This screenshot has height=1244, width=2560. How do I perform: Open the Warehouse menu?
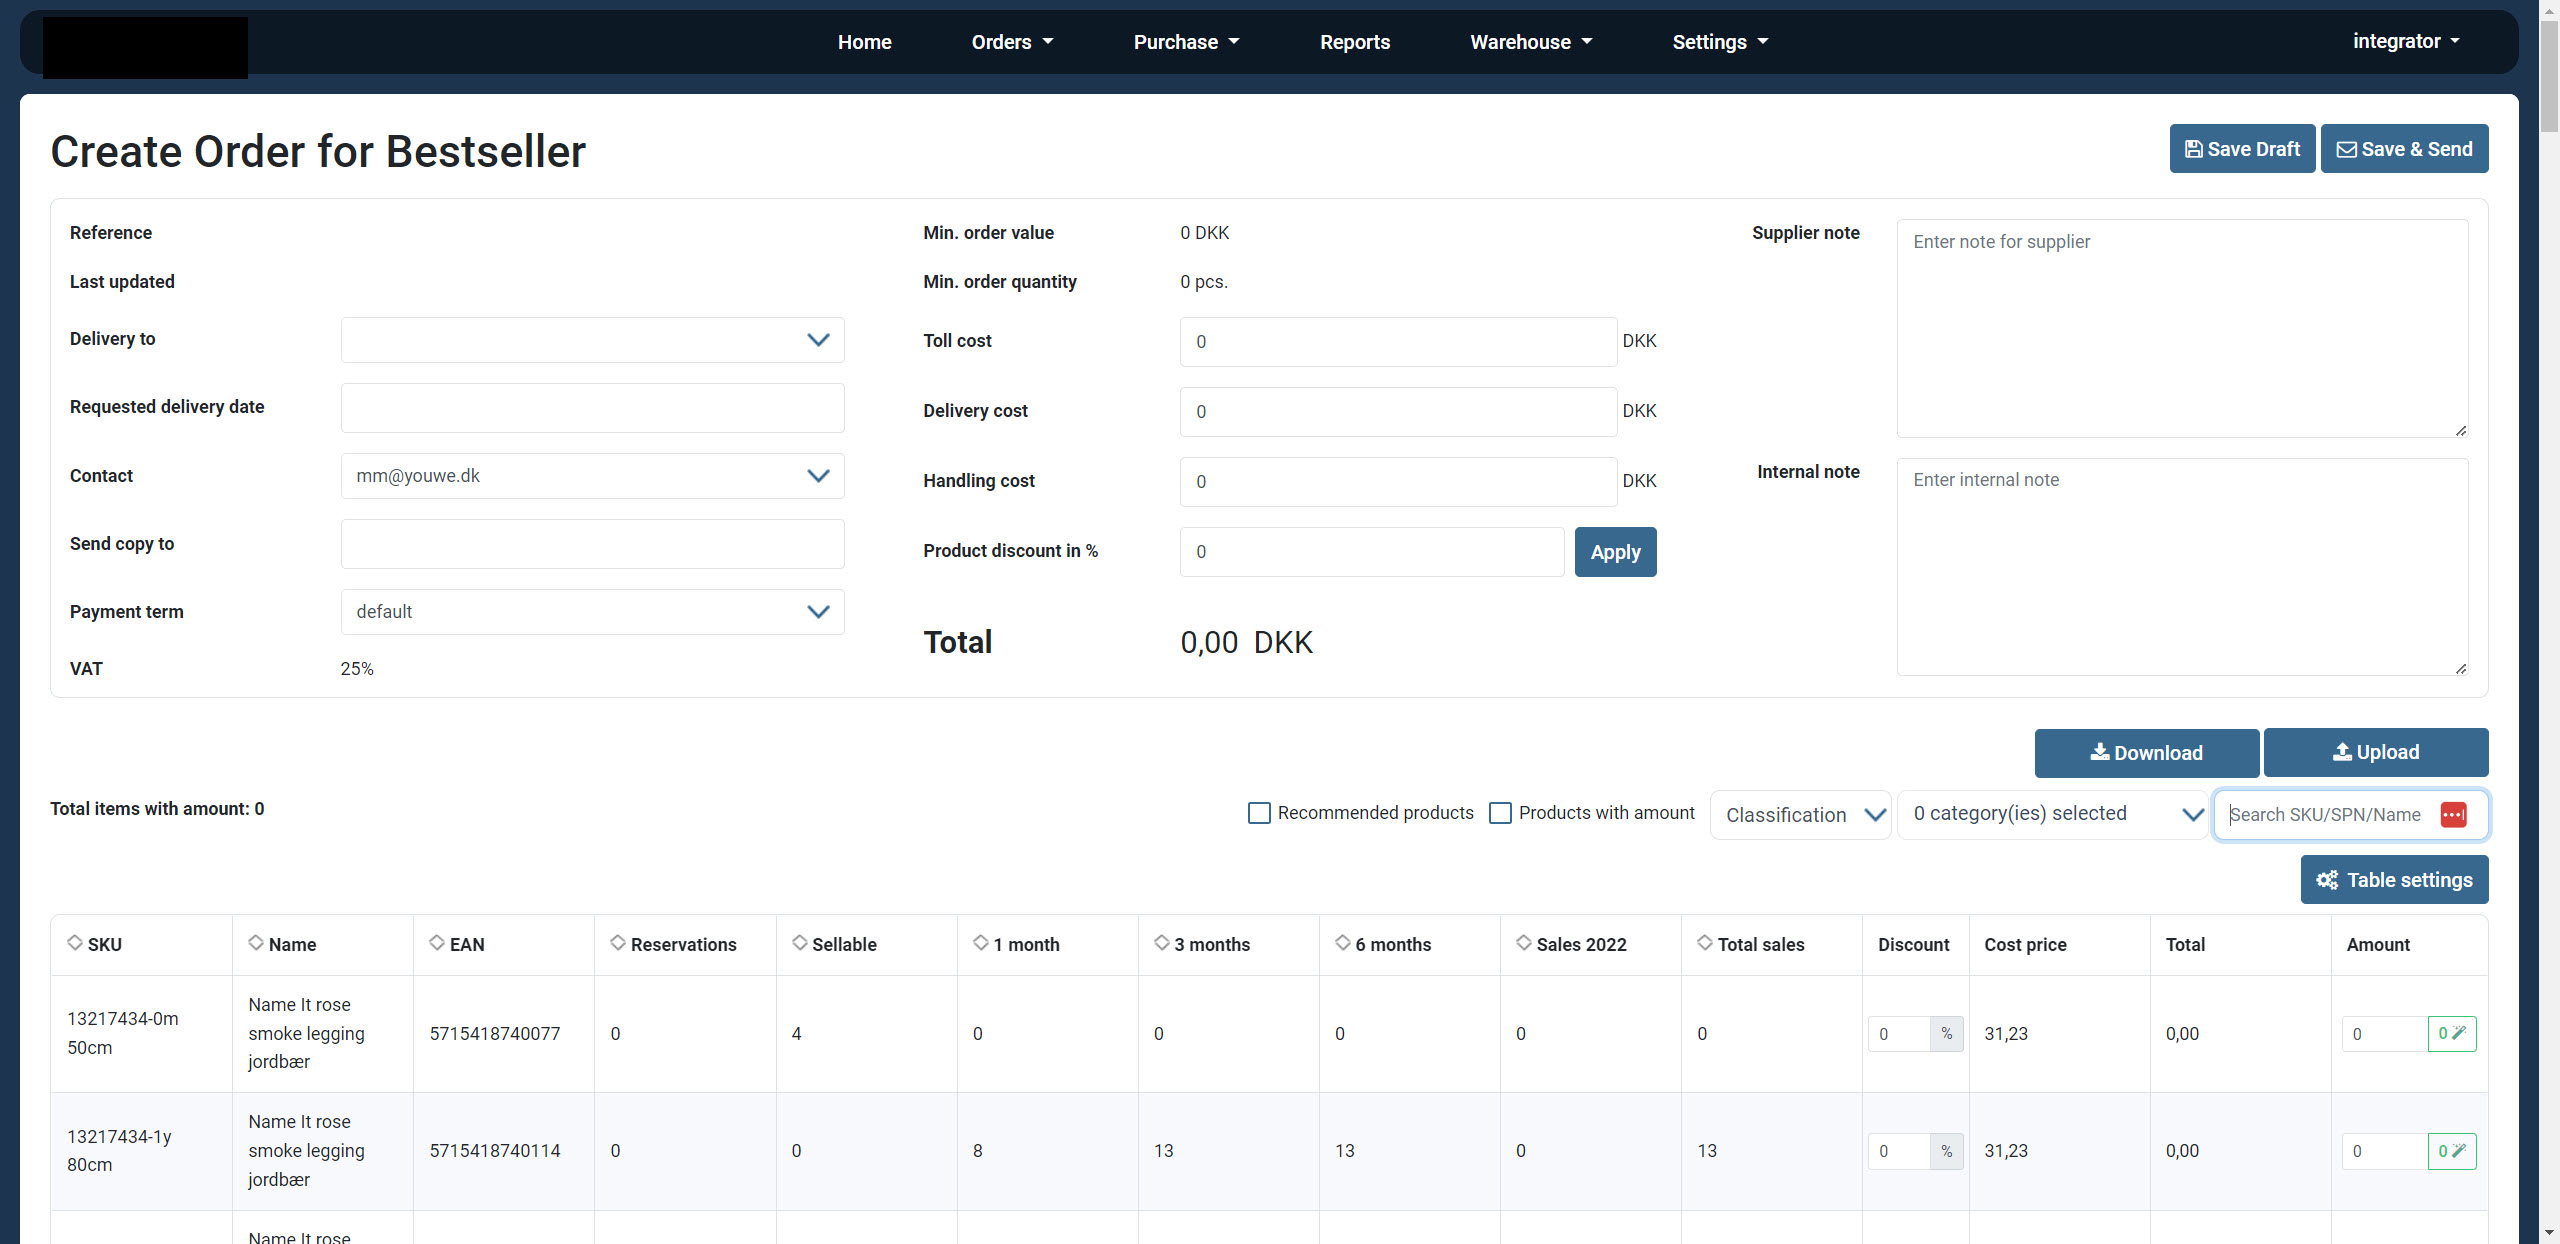1530,42
